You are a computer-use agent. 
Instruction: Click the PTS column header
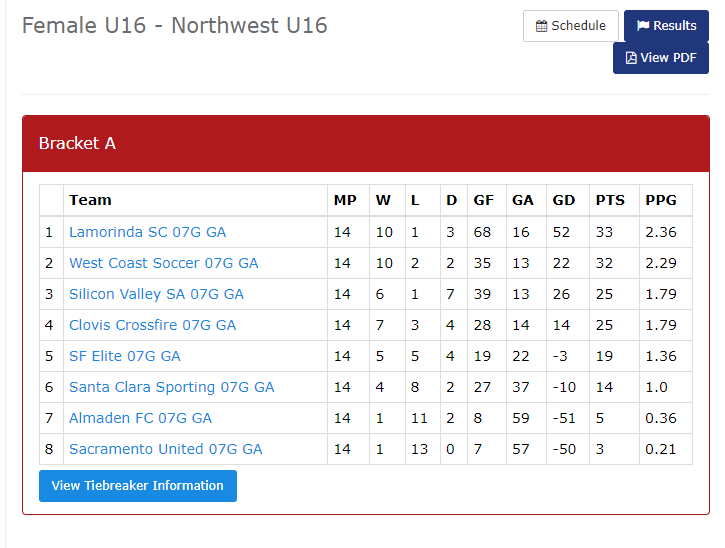610,200
